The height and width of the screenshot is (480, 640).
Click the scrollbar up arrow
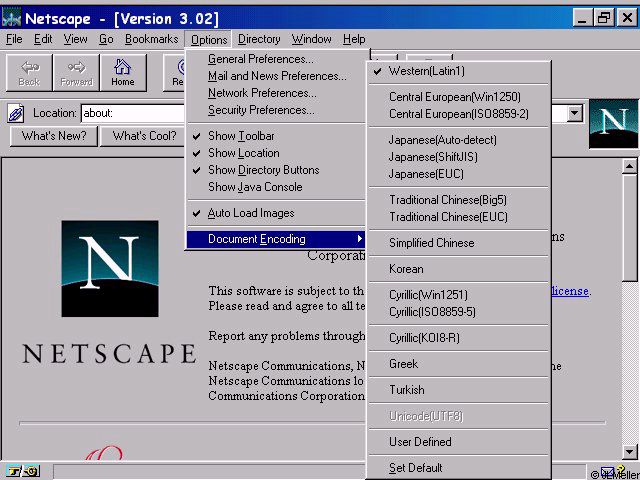click(x=629, y=166)
